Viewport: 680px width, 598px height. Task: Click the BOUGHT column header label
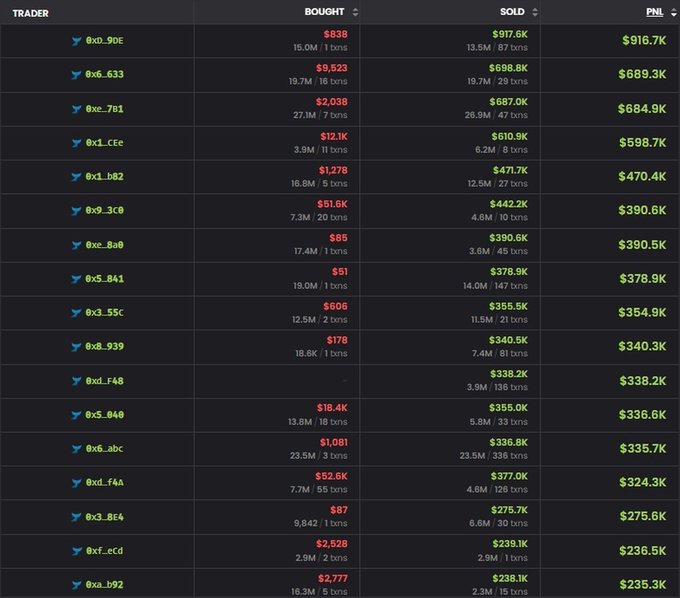[x=324, y=12]
